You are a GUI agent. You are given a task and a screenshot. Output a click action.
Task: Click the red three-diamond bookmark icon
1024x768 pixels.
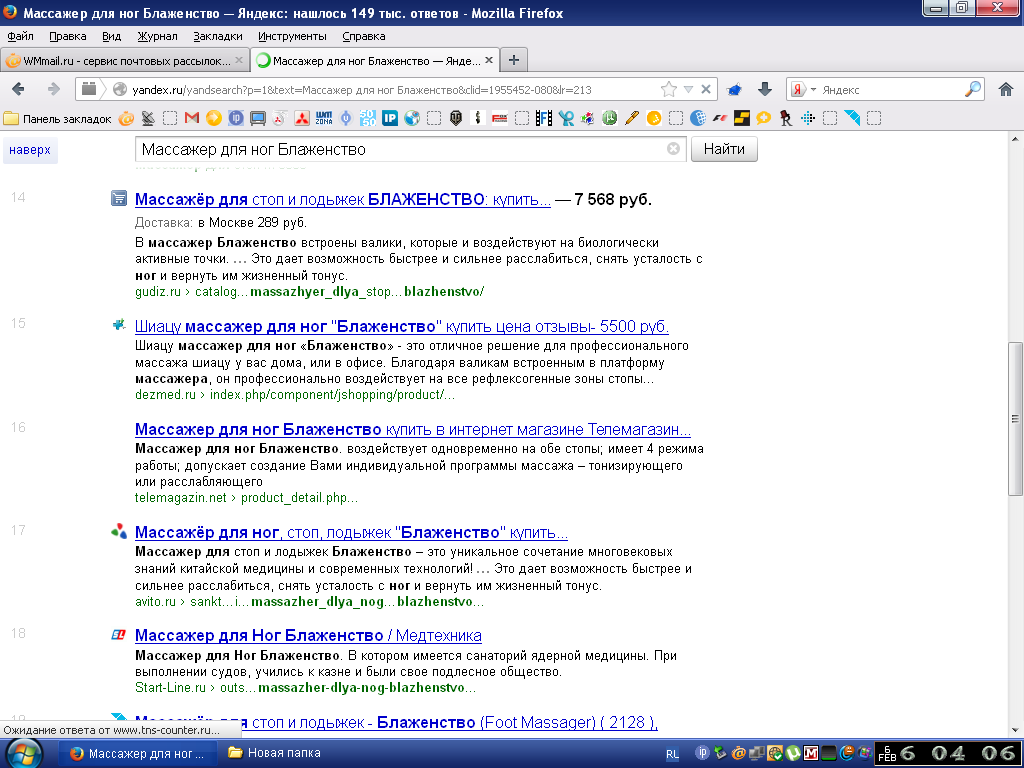(x=302, y=118)
